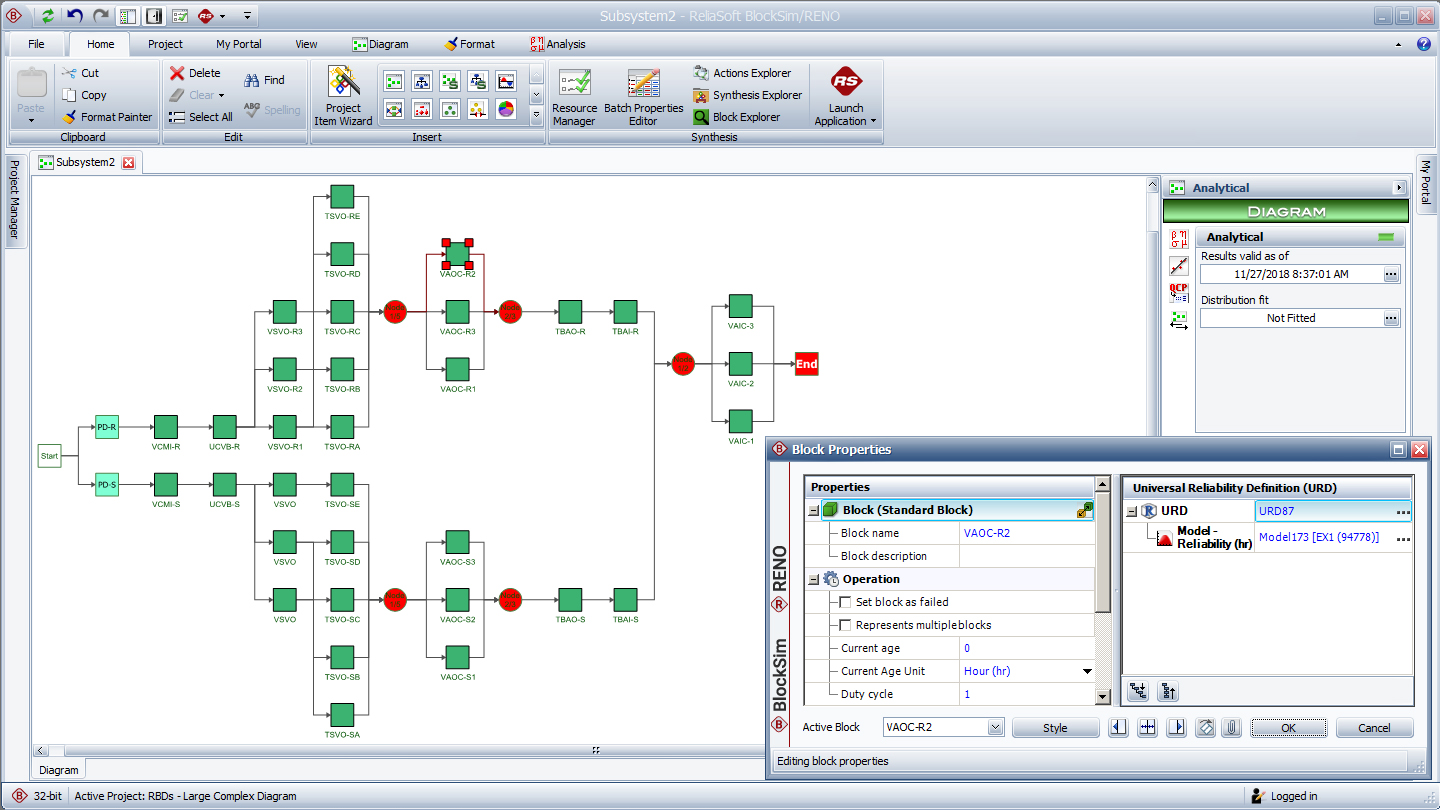Open the File menu
This screenshot has width=1440, height=810.
pos(36,44)
